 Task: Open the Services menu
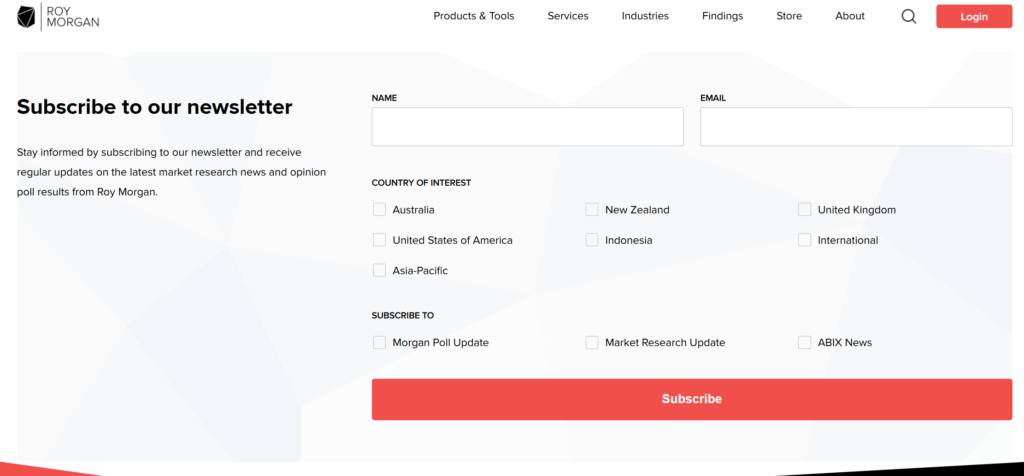point(568,16)
